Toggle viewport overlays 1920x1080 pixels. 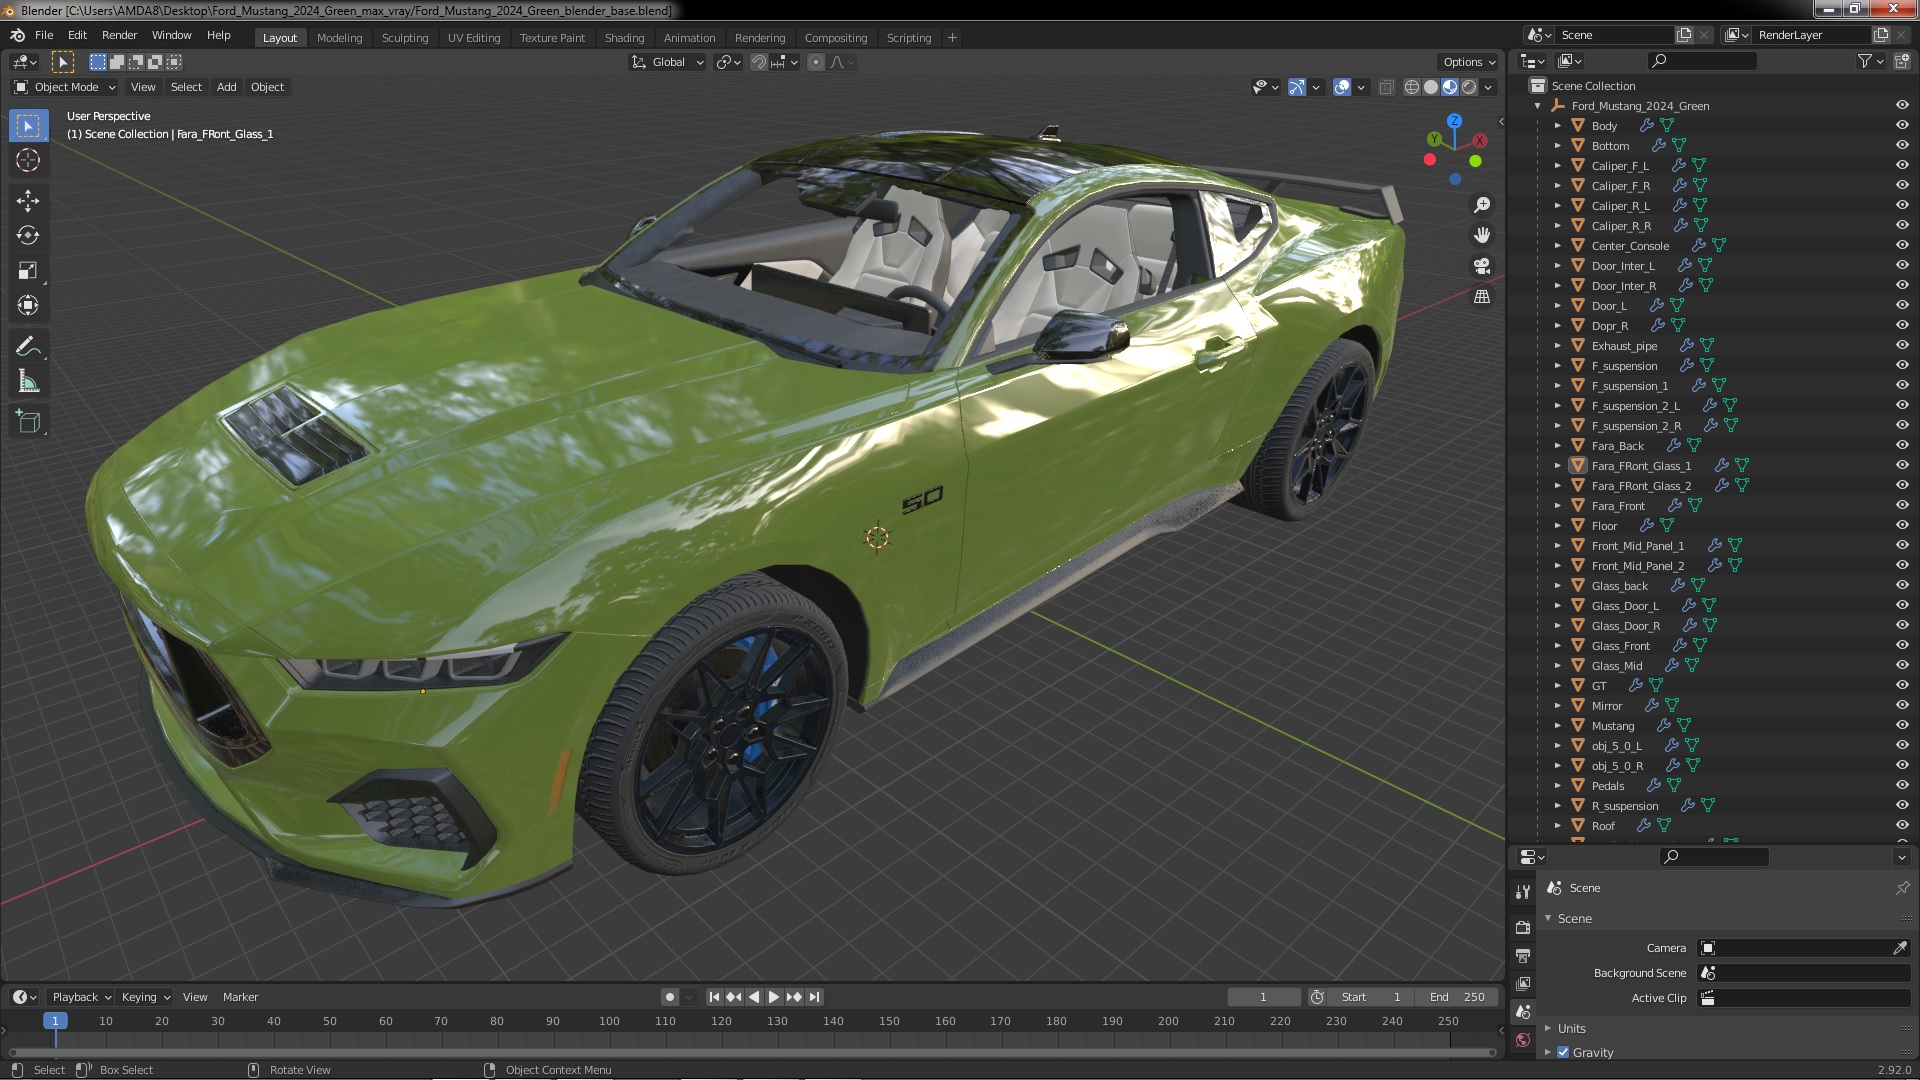[1342, 87]
